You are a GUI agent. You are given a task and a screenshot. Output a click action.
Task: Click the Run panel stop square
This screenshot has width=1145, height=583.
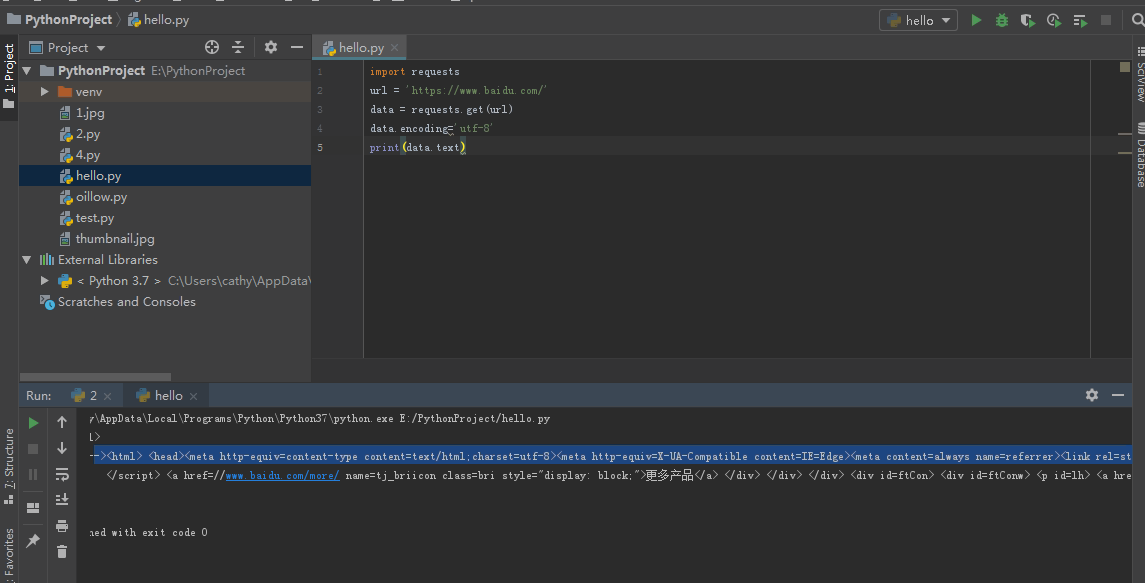coord(33,449)
